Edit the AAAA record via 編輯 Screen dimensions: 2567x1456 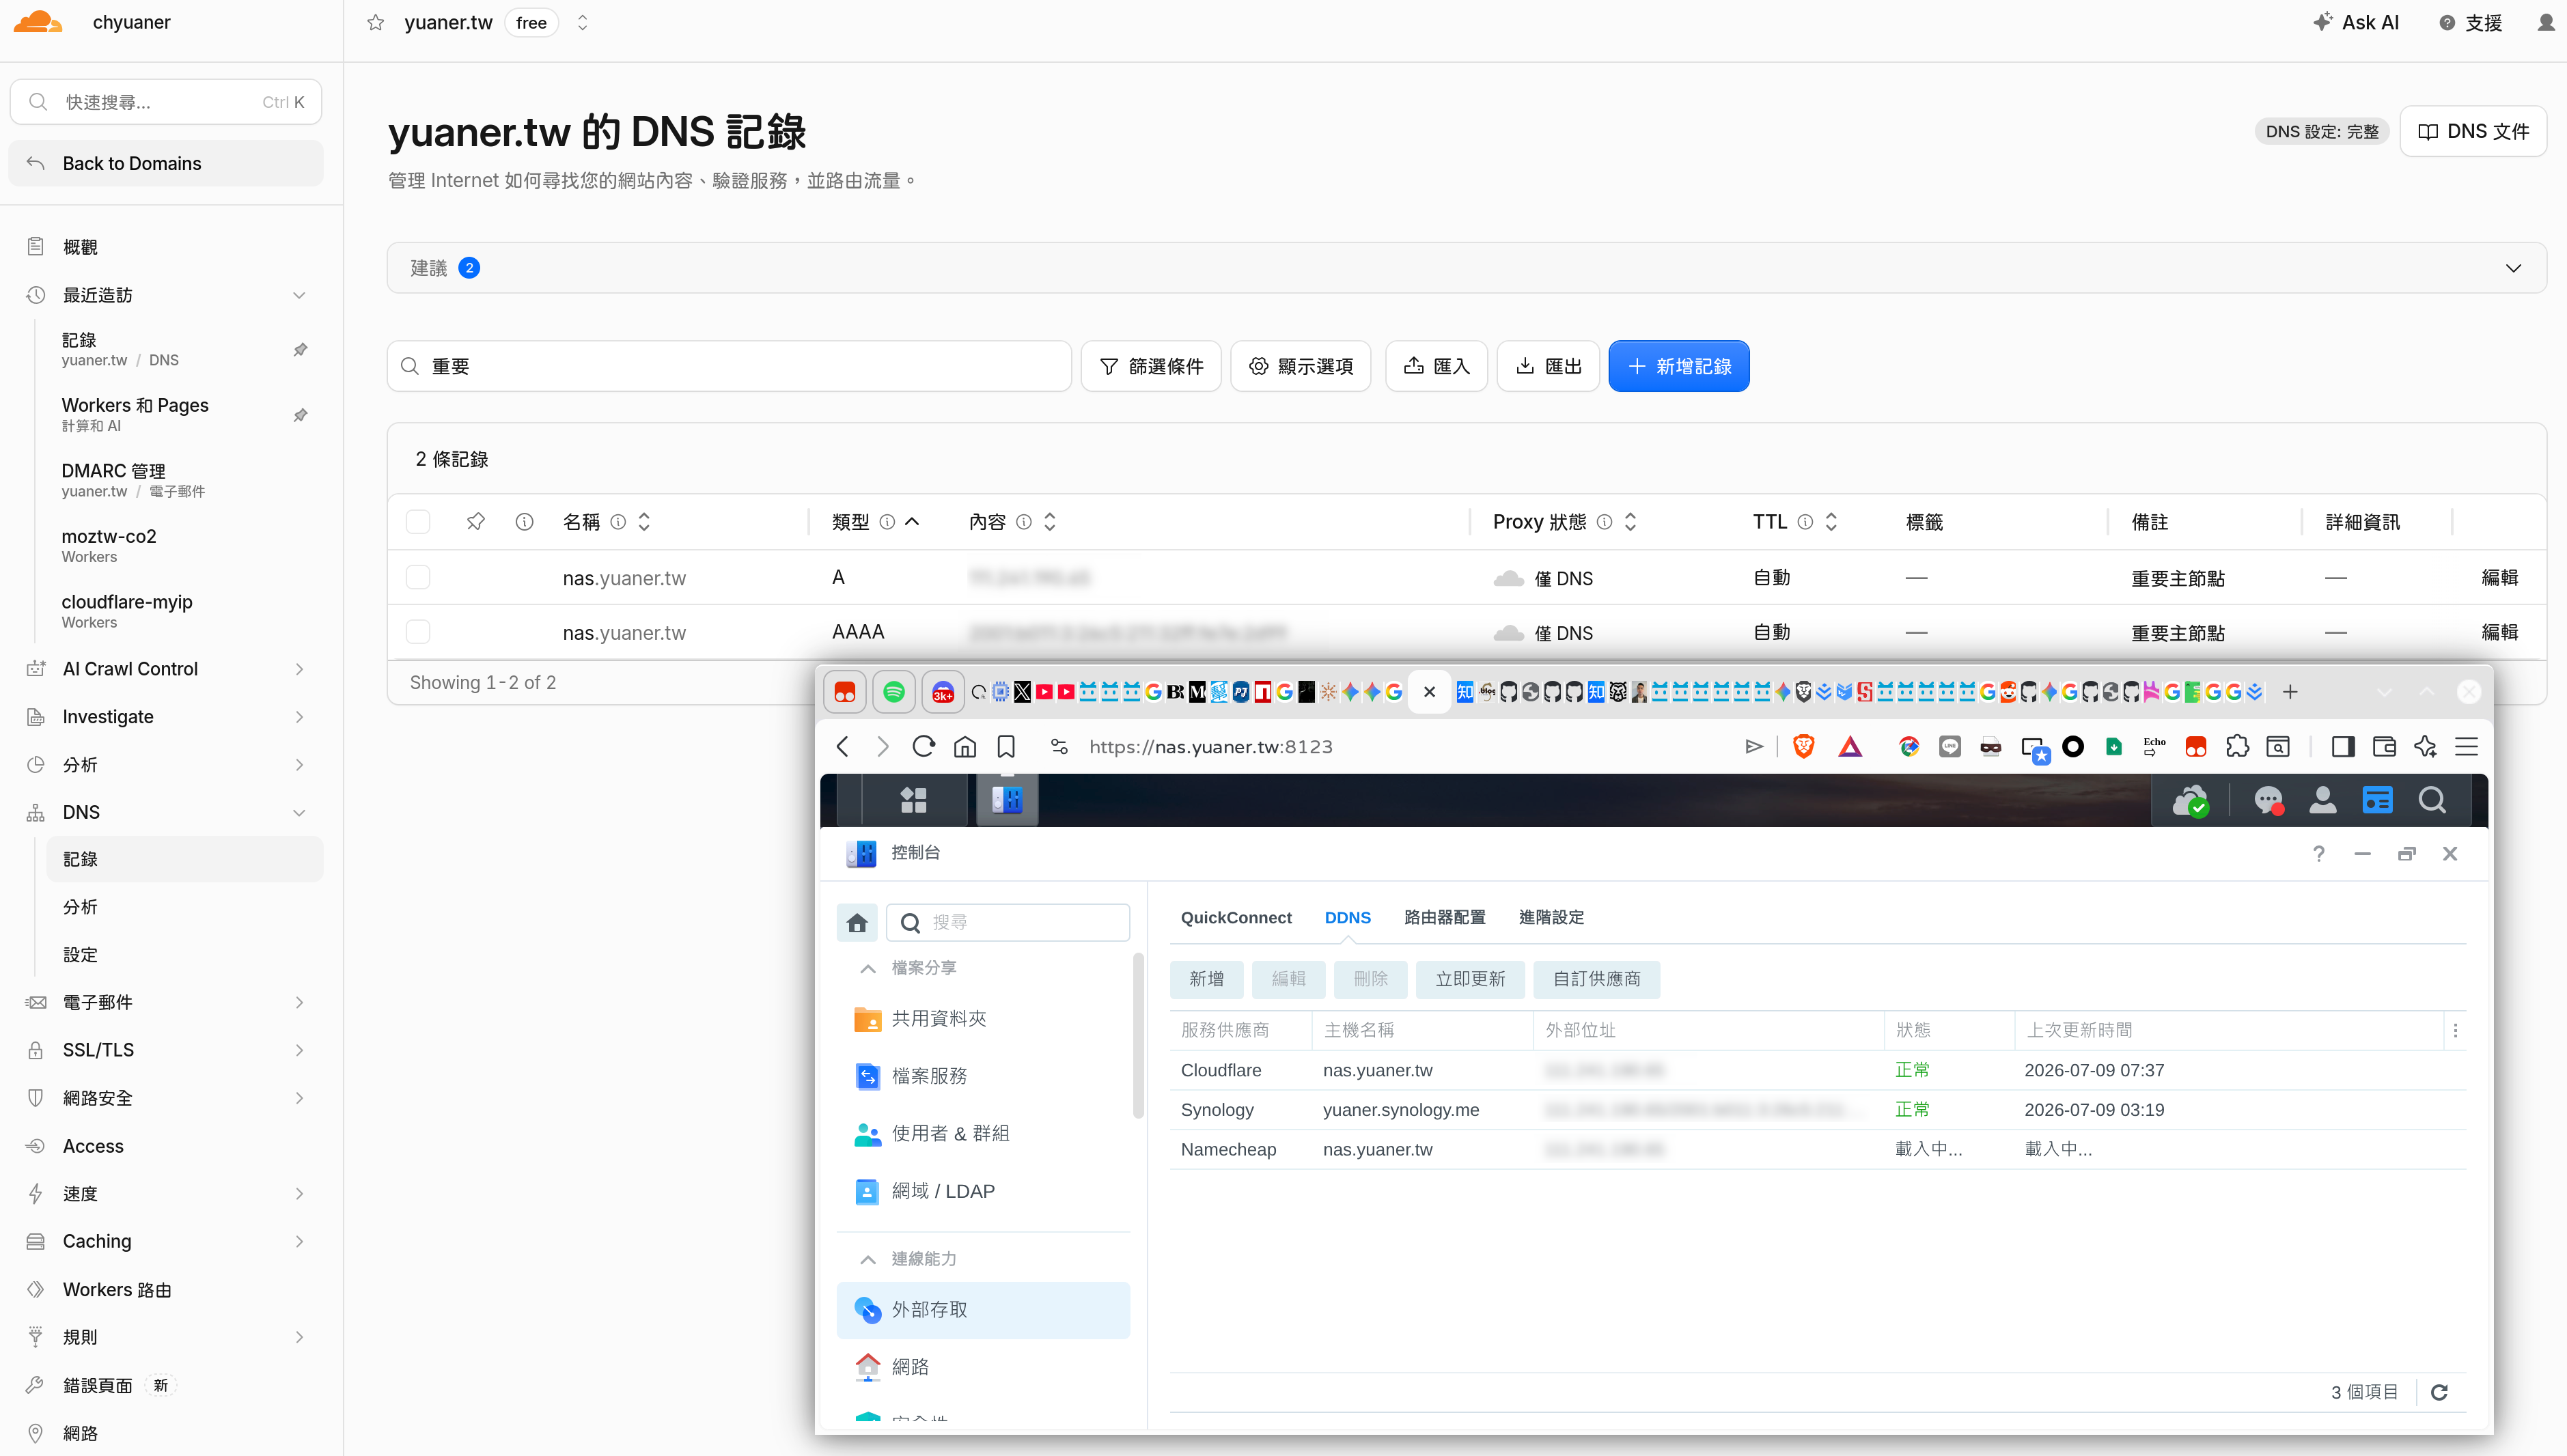point(2499,632)
